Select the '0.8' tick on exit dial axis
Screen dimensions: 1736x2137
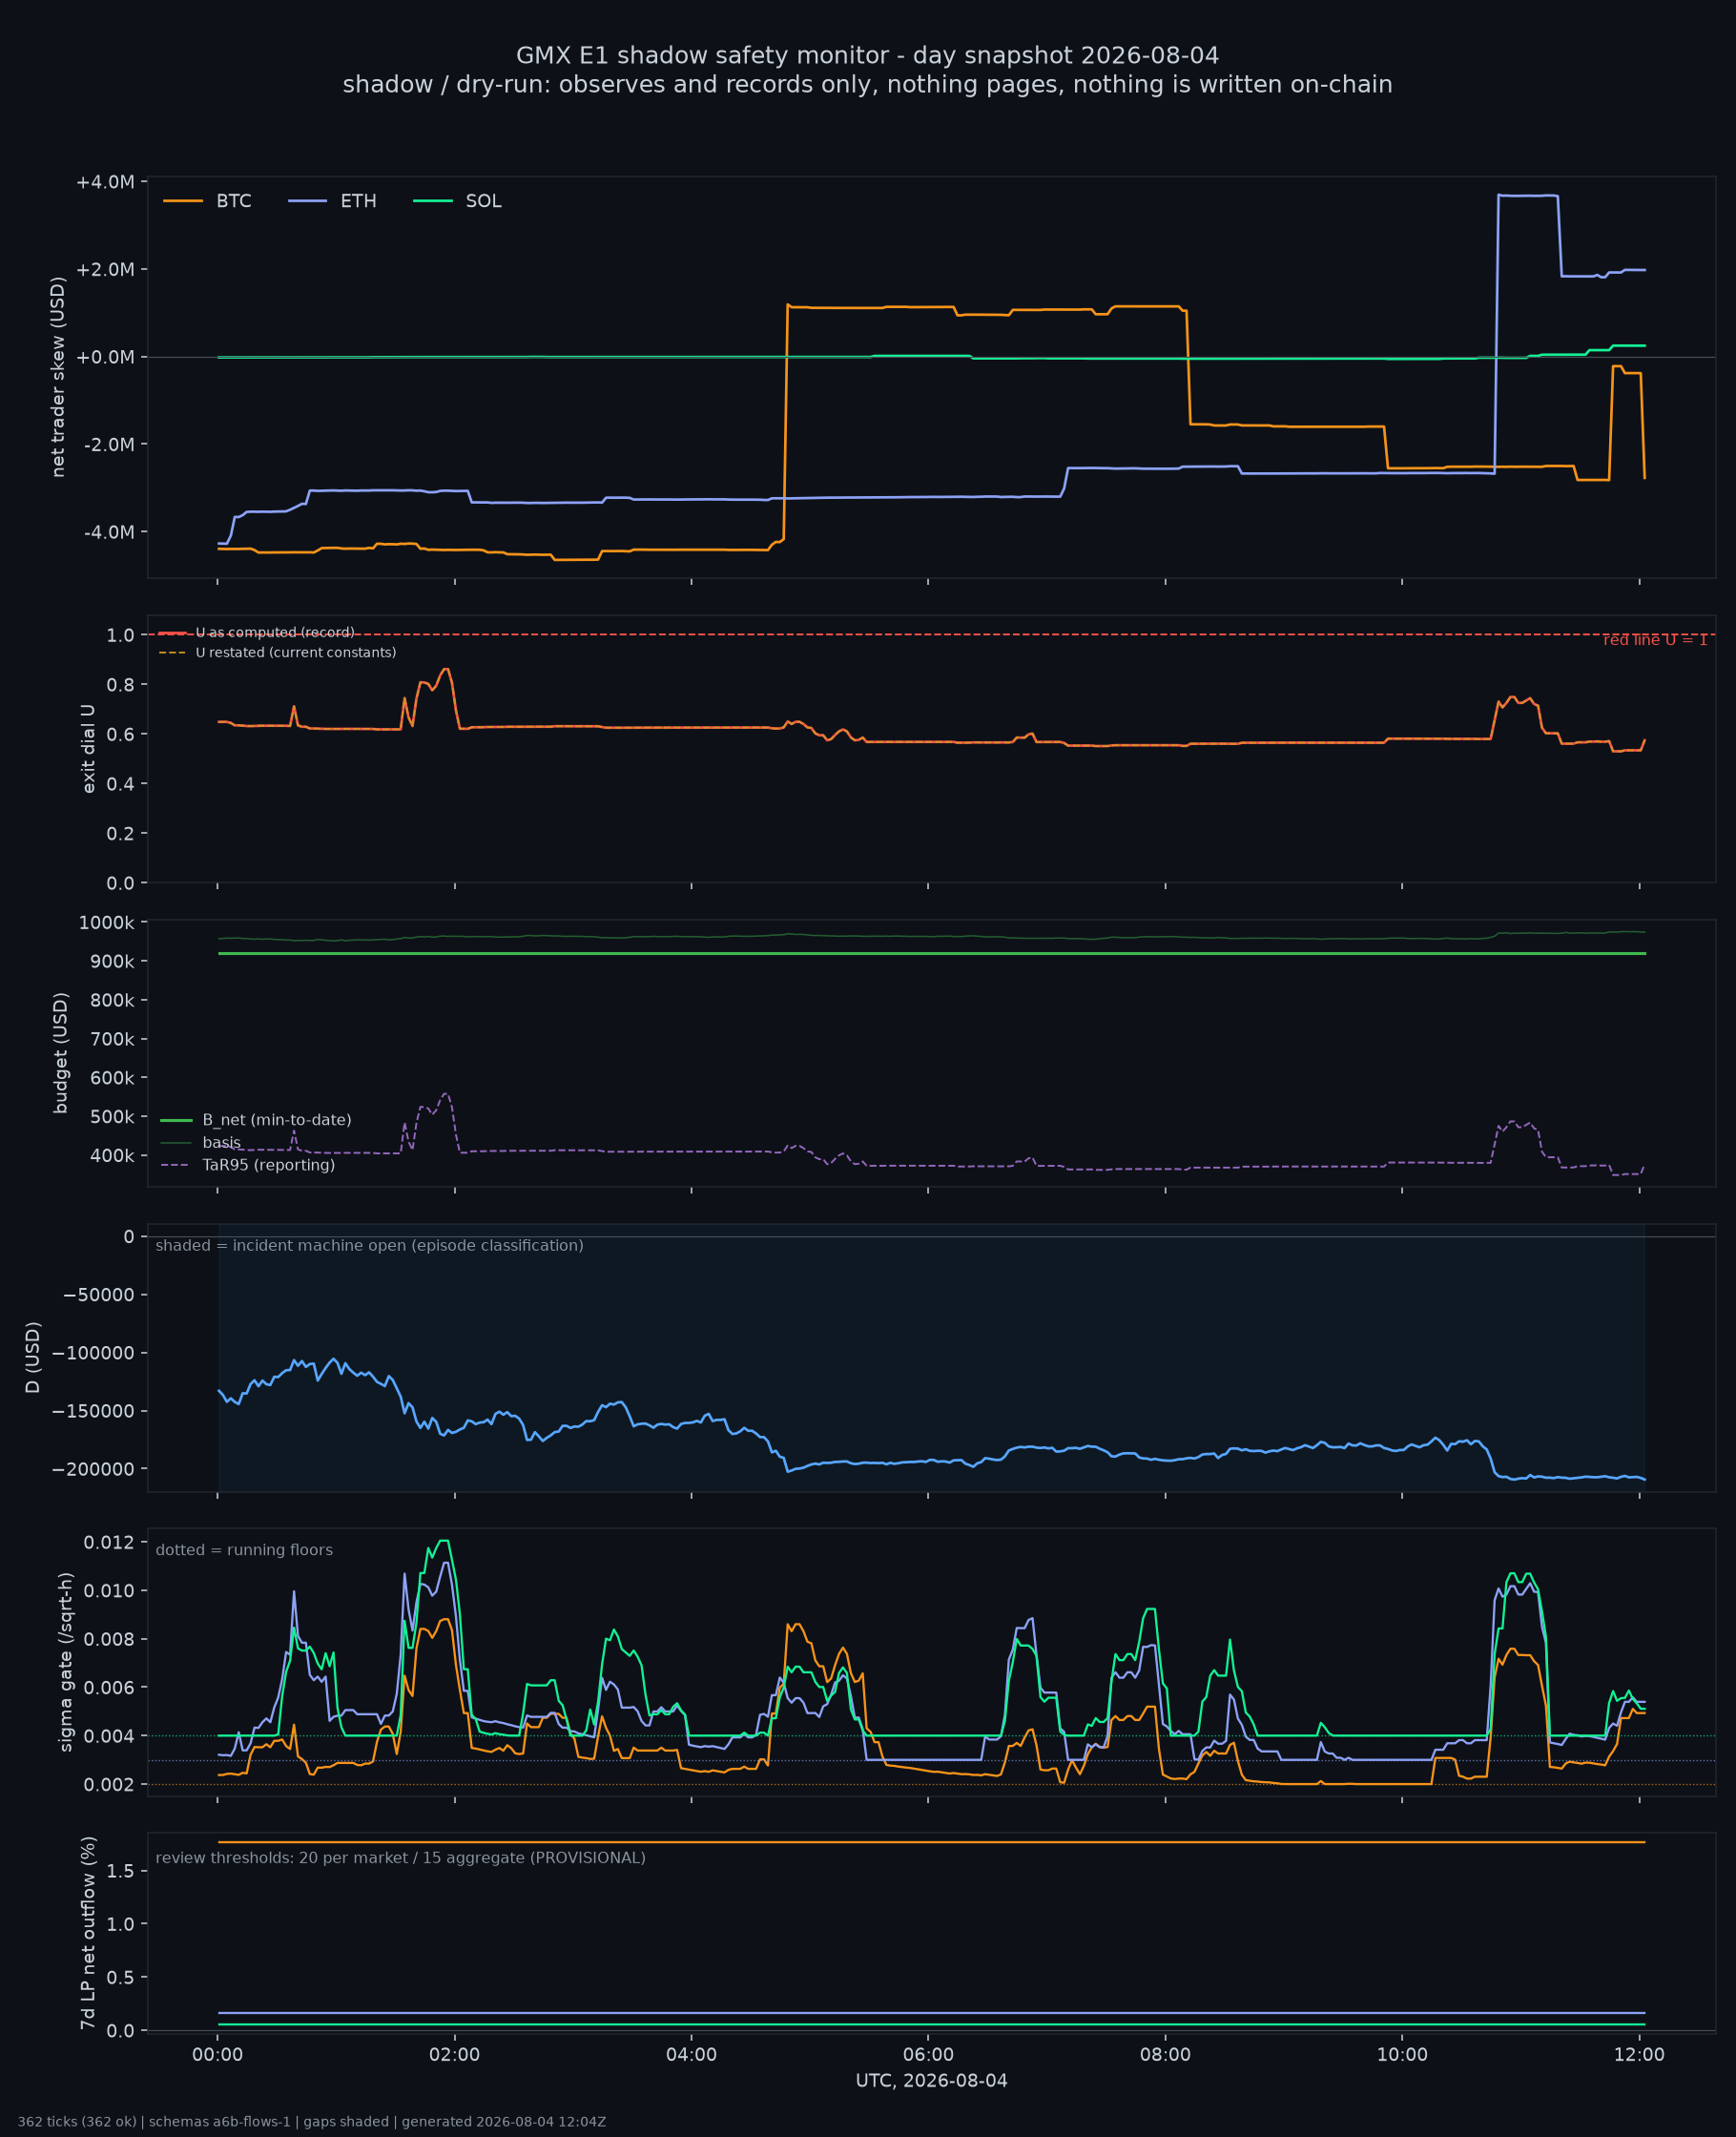[121, 685]
